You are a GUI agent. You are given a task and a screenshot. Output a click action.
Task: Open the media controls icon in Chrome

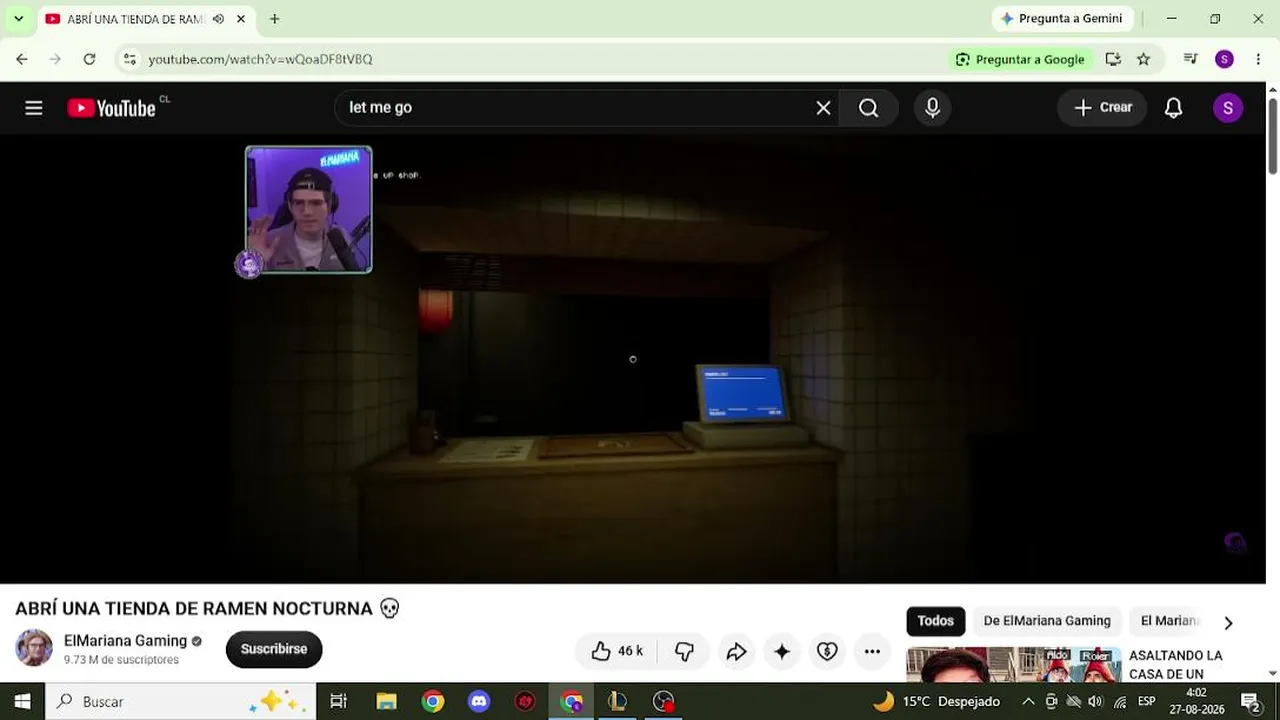[1190, 59]
